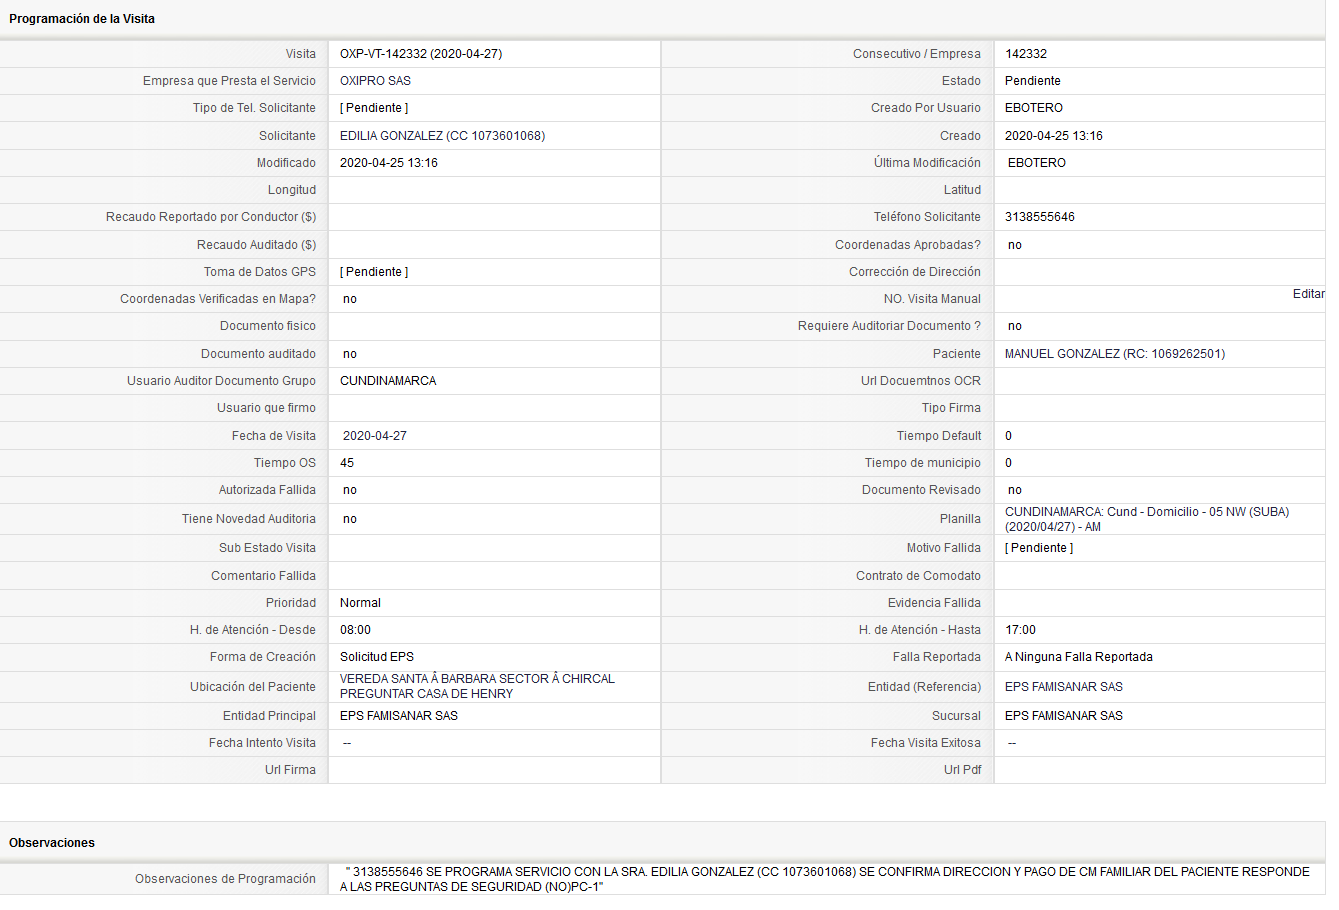The height and width of the screenshot is (910, 1339).
Task: Click Última Modificación value EBOTERO
Action: click(1037, 163)
